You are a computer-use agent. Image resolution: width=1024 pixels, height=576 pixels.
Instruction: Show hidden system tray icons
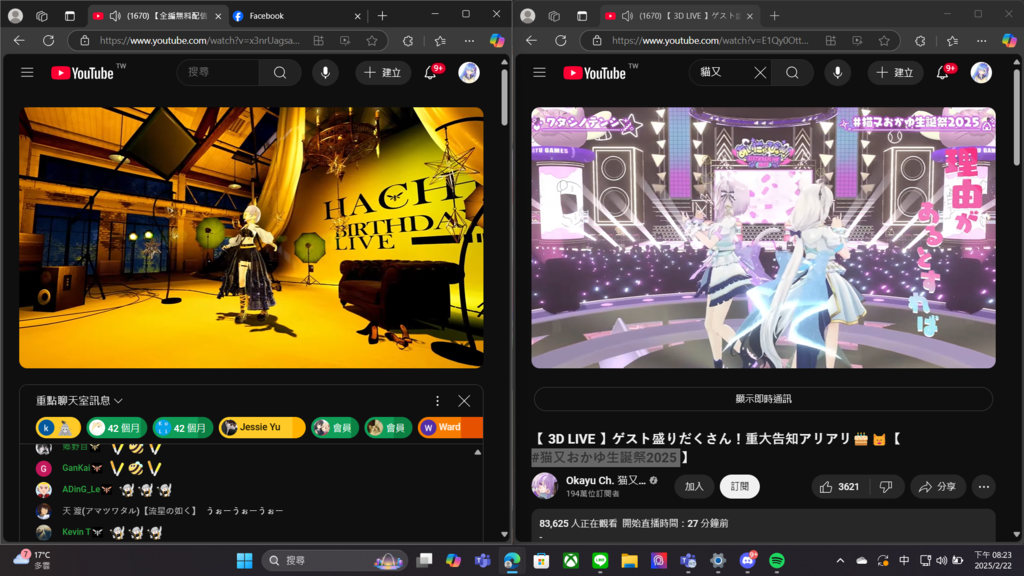coord(840,560)
